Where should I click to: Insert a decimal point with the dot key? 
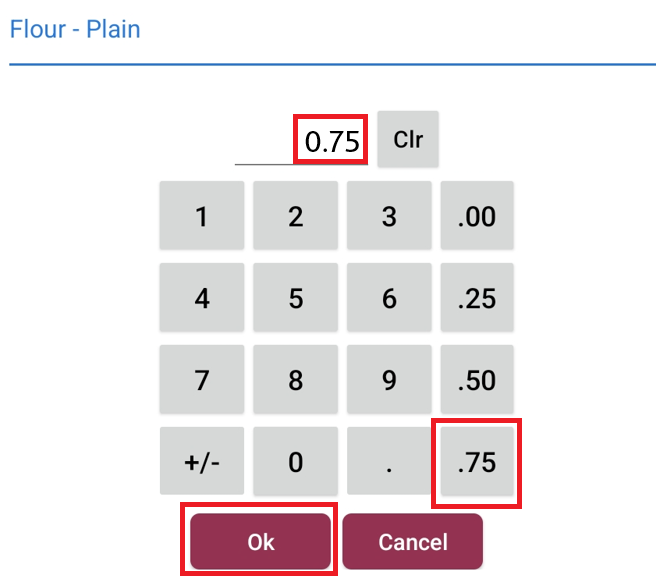click(x=389, y=462)
